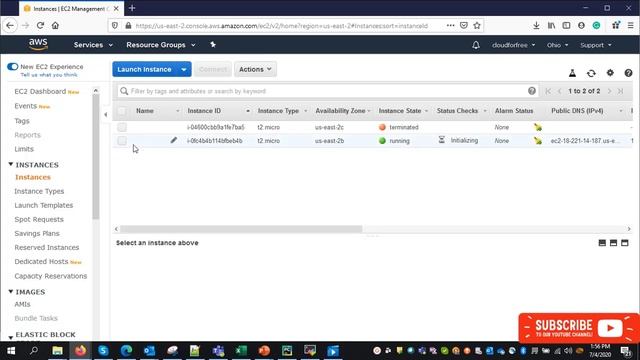Click the Launch Instance button
Image resolution: width=640 pixels, height=360 pixels.
(x=144, y=69)
